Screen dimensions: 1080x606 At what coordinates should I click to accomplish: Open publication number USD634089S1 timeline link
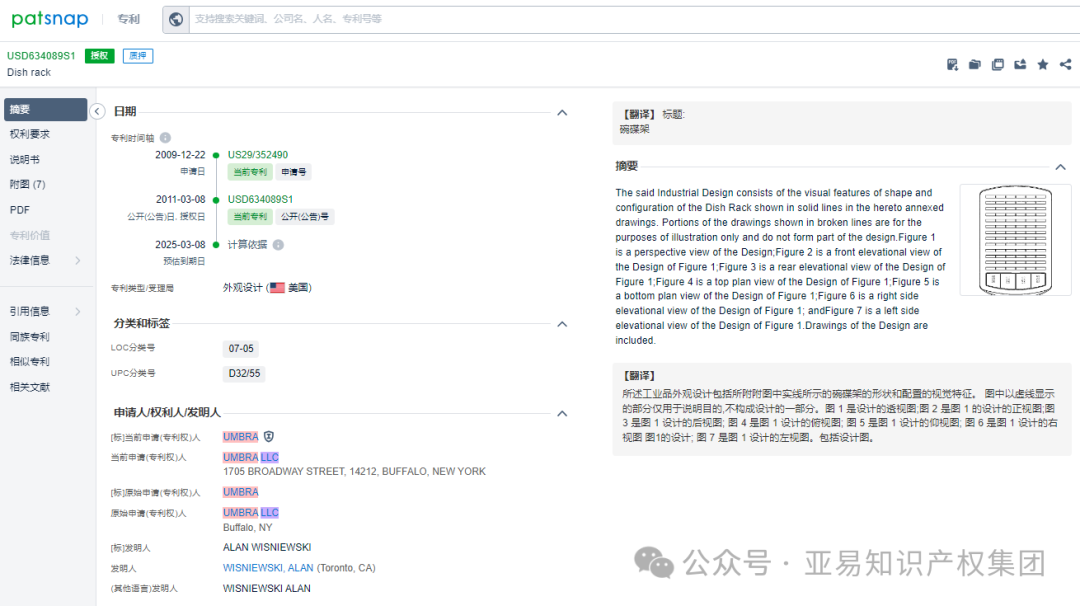(x=260, y=200)
